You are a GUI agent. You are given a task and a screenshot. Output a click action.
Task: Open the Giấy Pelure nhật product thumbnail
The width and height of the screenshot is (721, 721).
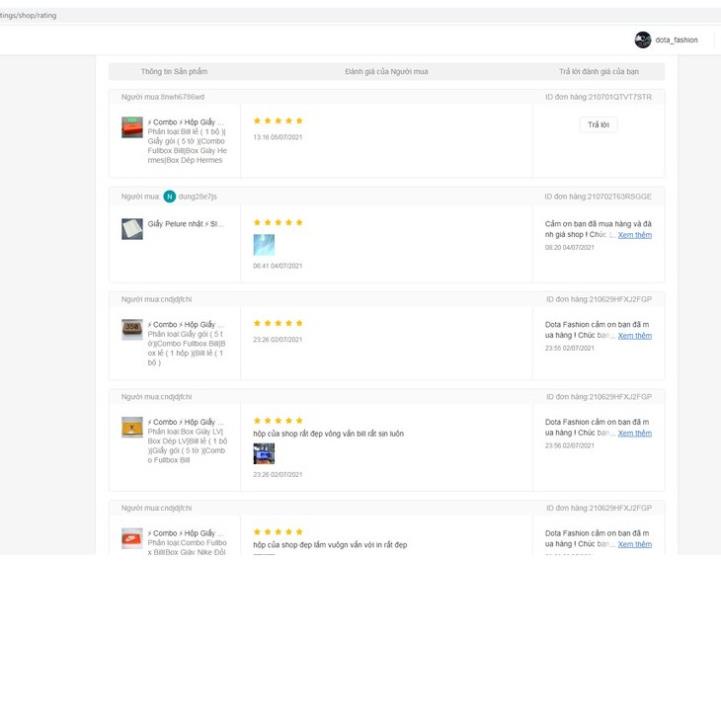(x=132, y=229)
